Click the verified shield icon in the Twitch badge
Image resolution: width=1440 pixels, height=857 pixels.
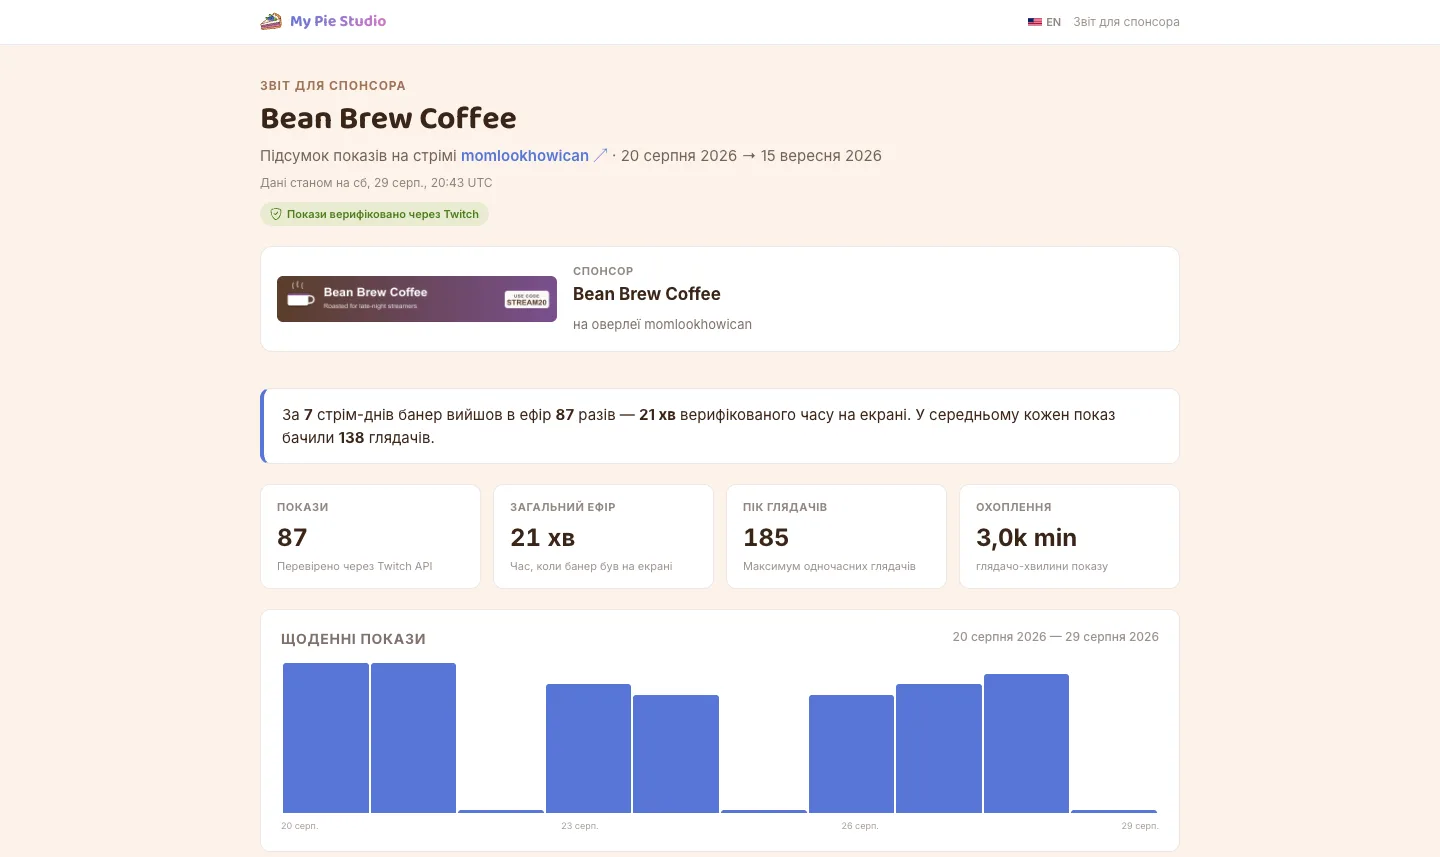click(x=276, y=214)
